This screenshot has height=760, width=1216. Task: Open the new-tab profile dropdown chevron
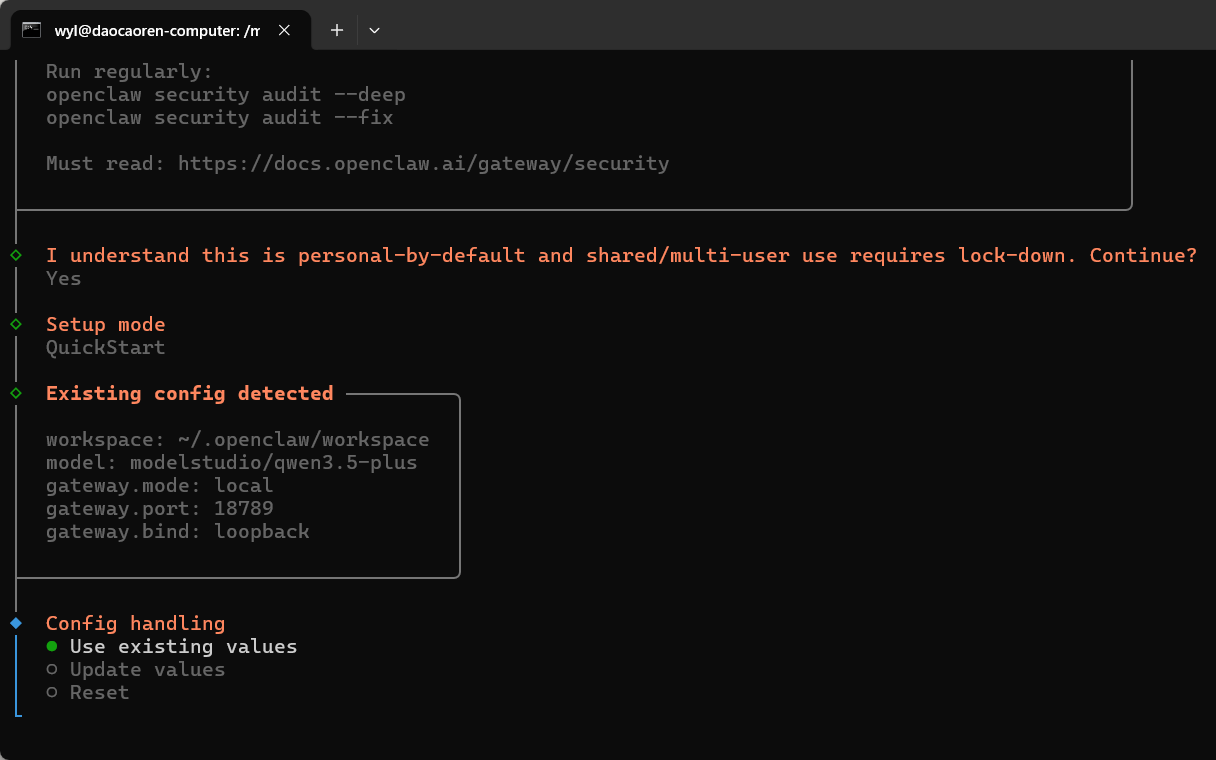(375, 30)
